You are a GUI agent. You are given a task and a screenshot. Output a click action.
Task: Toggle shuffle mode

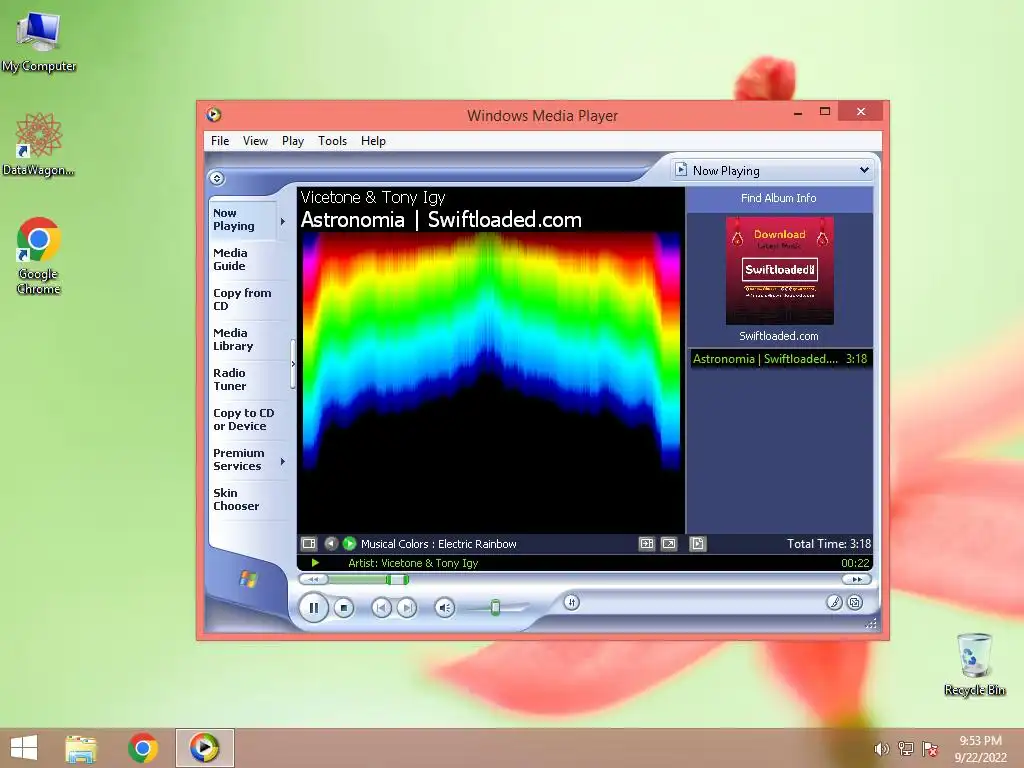pyautogui.click(x=571, y=602)
